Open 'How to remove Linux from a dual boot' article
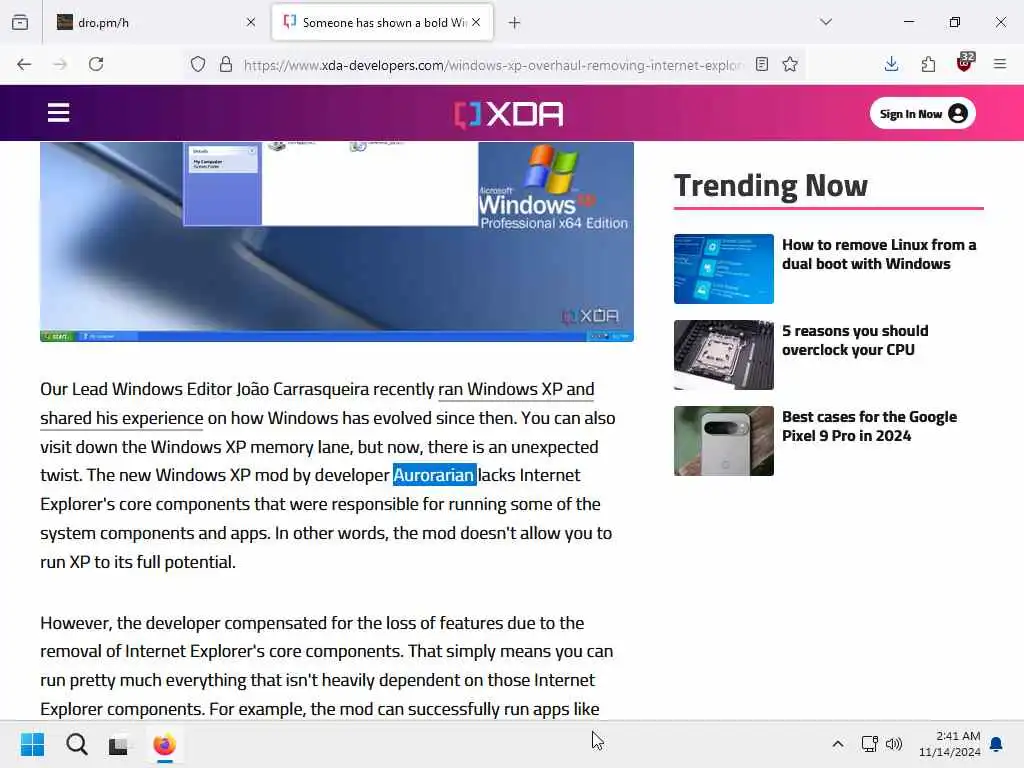 879,254
